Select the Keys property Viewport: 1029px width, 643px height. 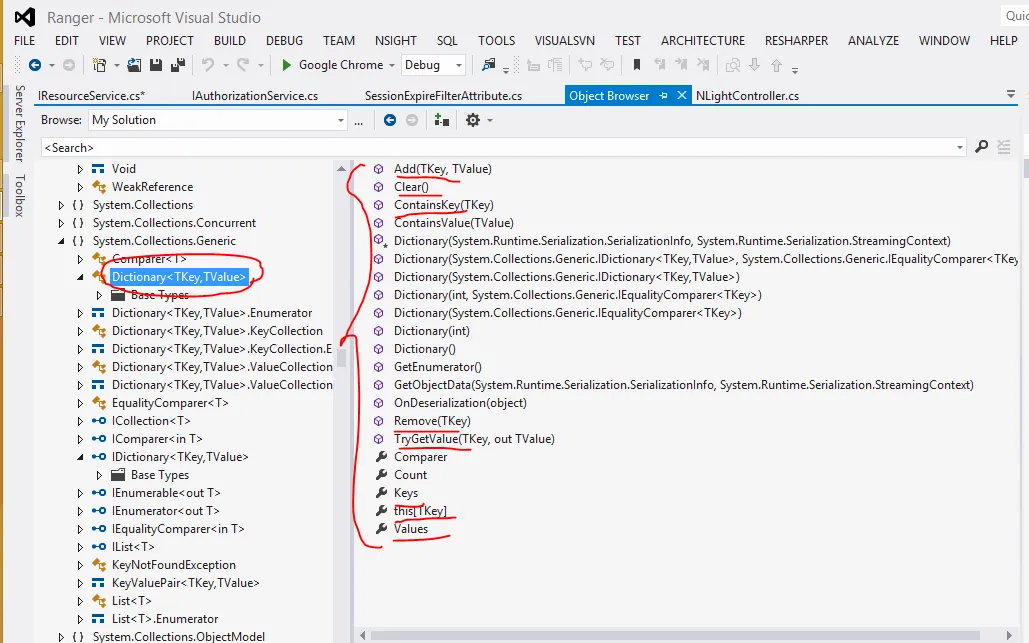coord(406,493)
